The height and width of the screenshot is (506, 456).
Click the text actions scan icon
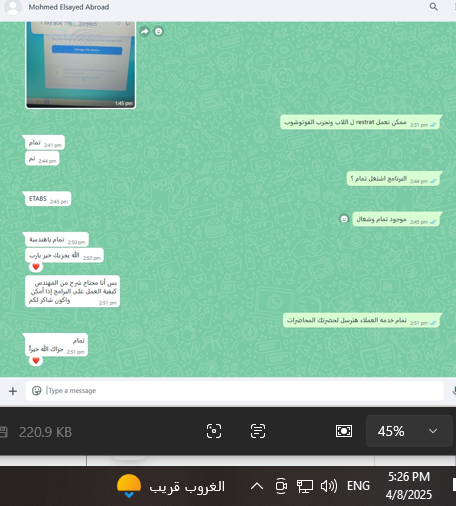pos(258,431)
